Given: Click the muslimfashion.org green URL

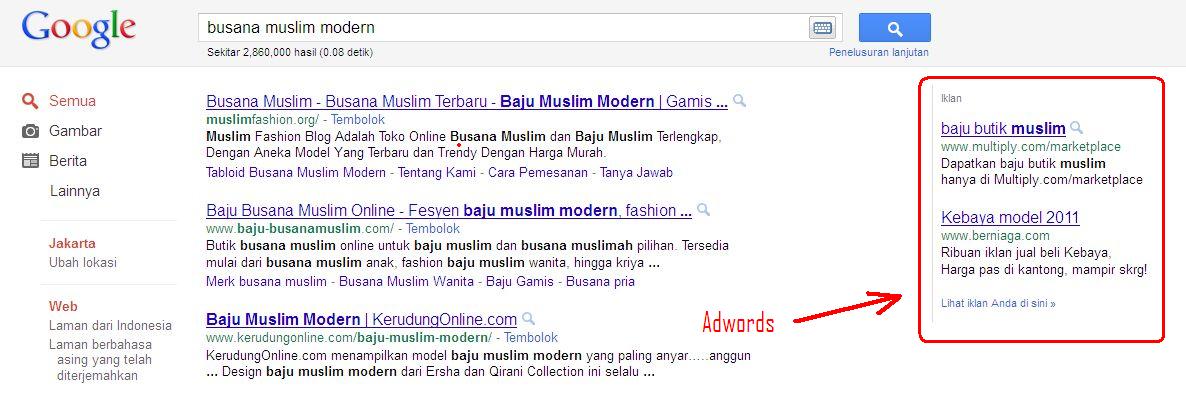Looking at the screenshot, I should click(x=262, y=119).
